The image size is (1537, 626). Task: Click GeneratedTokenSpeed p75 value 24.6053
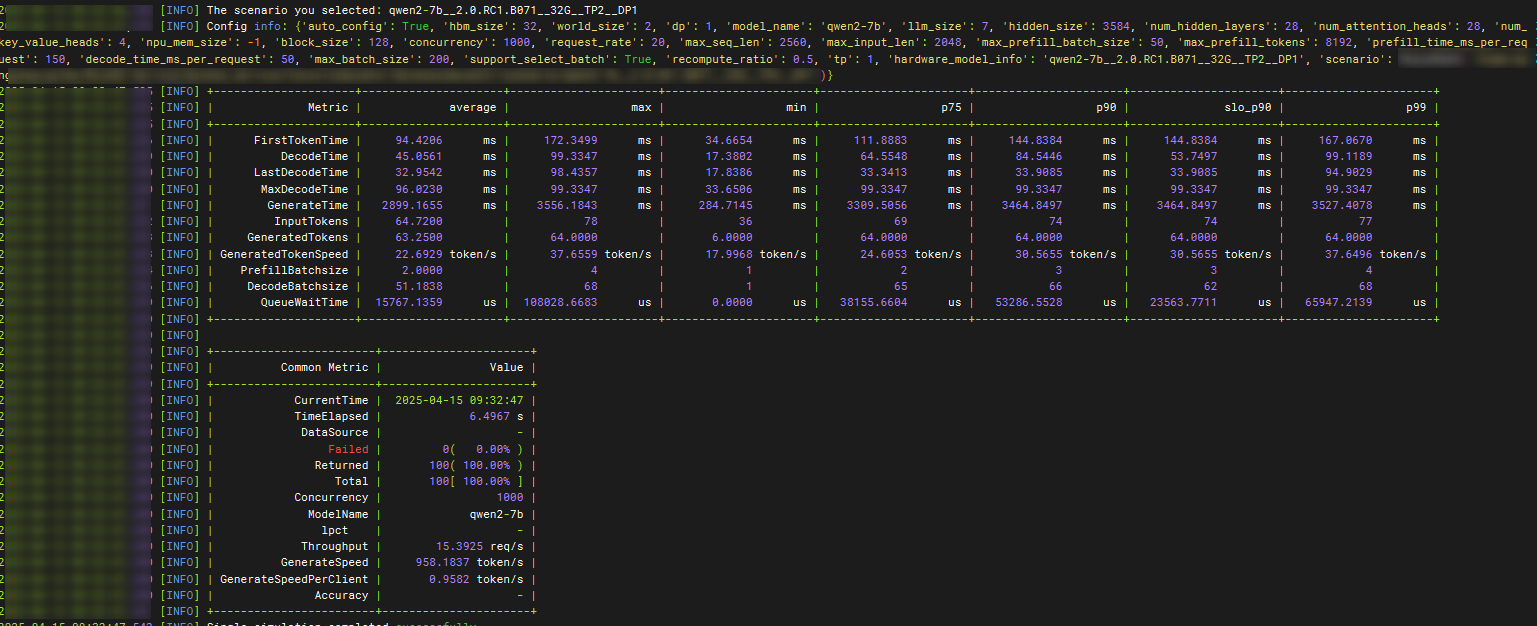pyautogui.click(x=883, y=254)
